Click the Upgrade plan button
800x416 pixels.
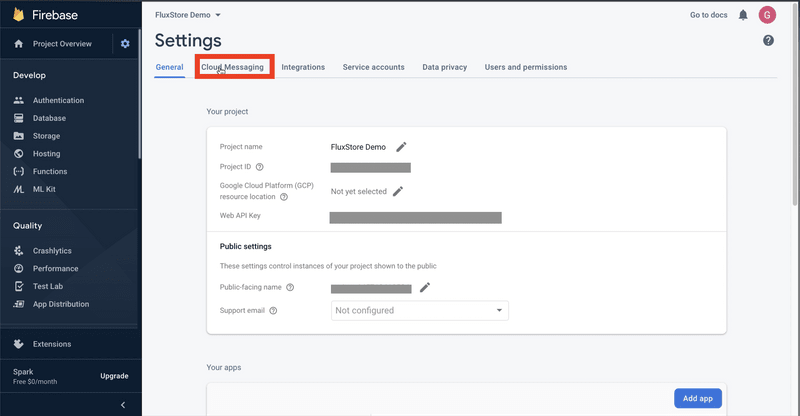point(113,376)
